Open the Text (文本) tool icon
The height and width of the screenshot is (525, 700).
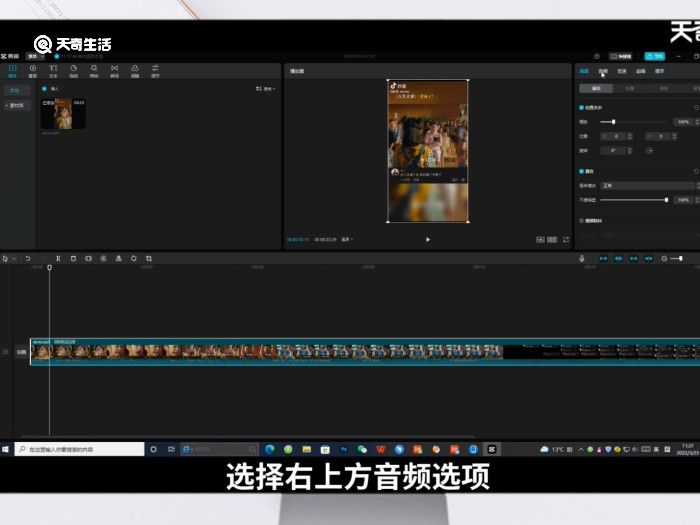[x=53, y=71]
